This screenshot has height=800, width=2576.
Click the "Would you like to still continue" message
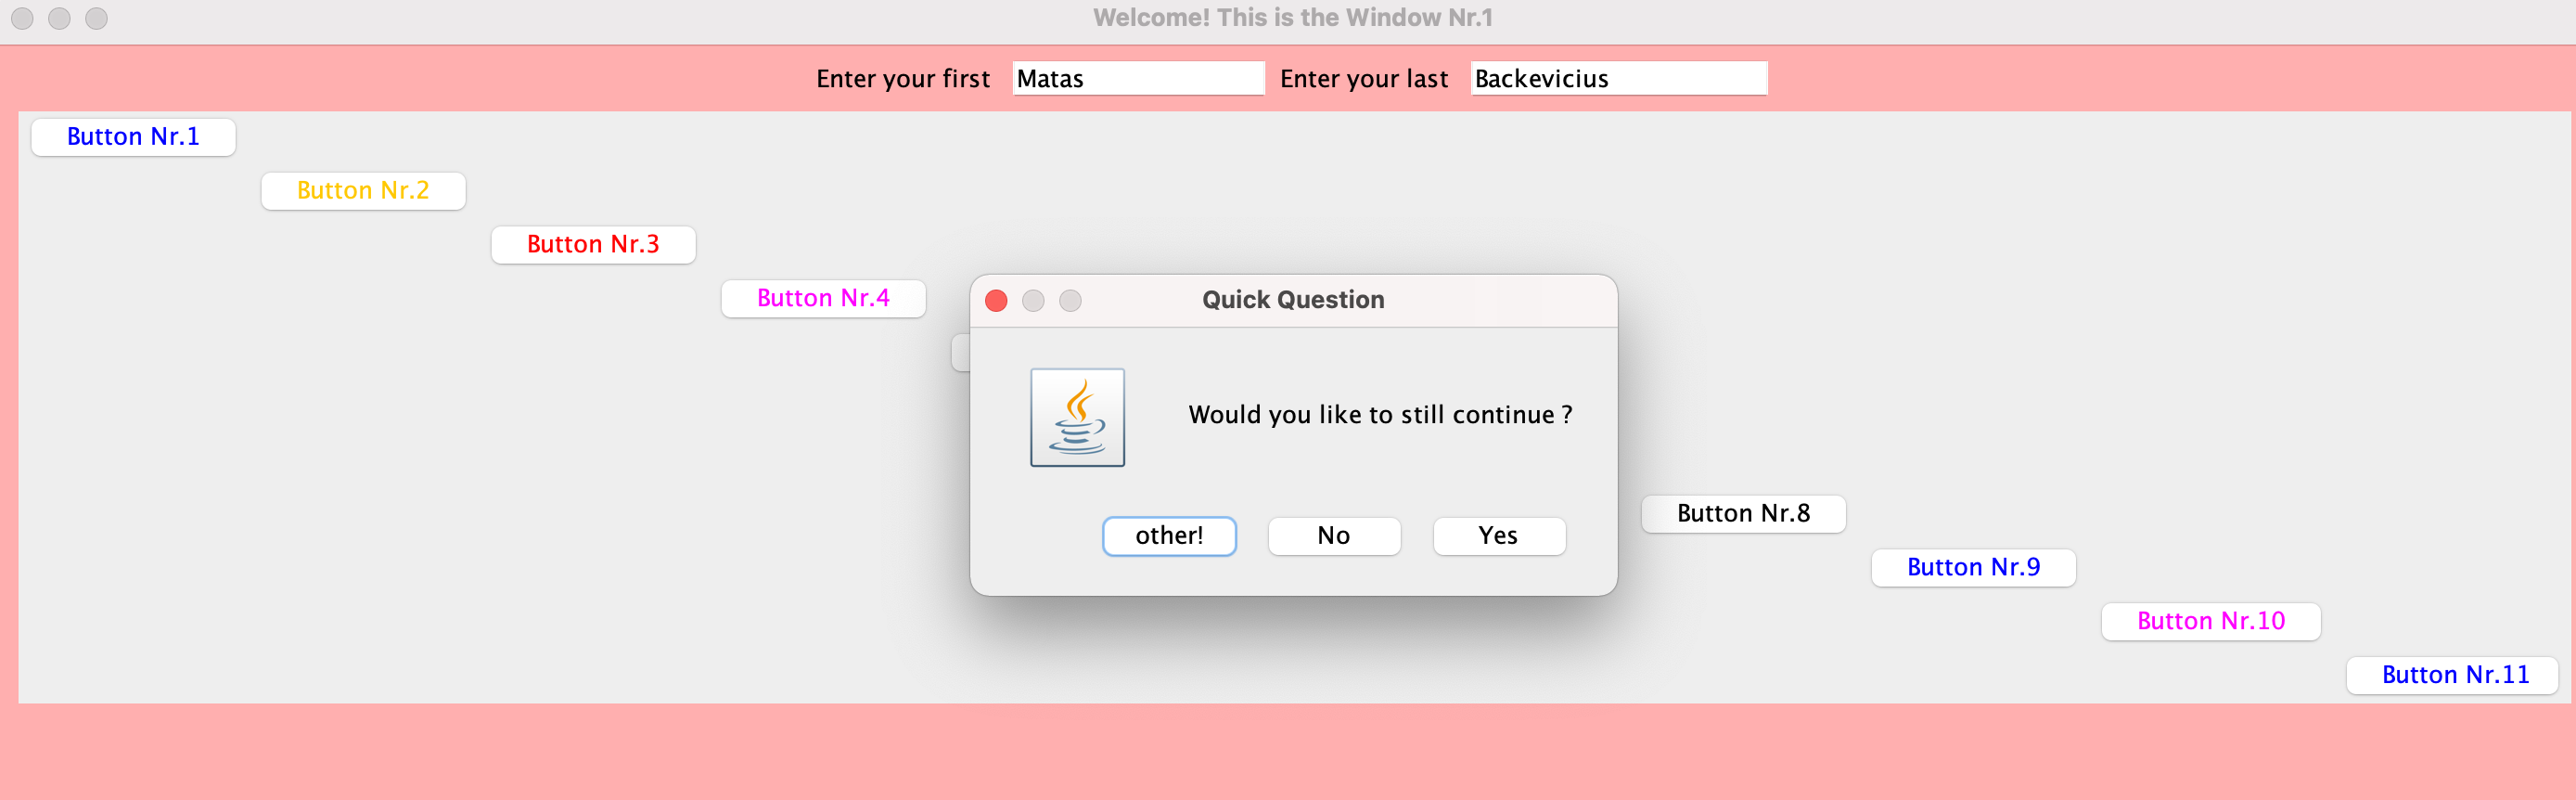1380,416
